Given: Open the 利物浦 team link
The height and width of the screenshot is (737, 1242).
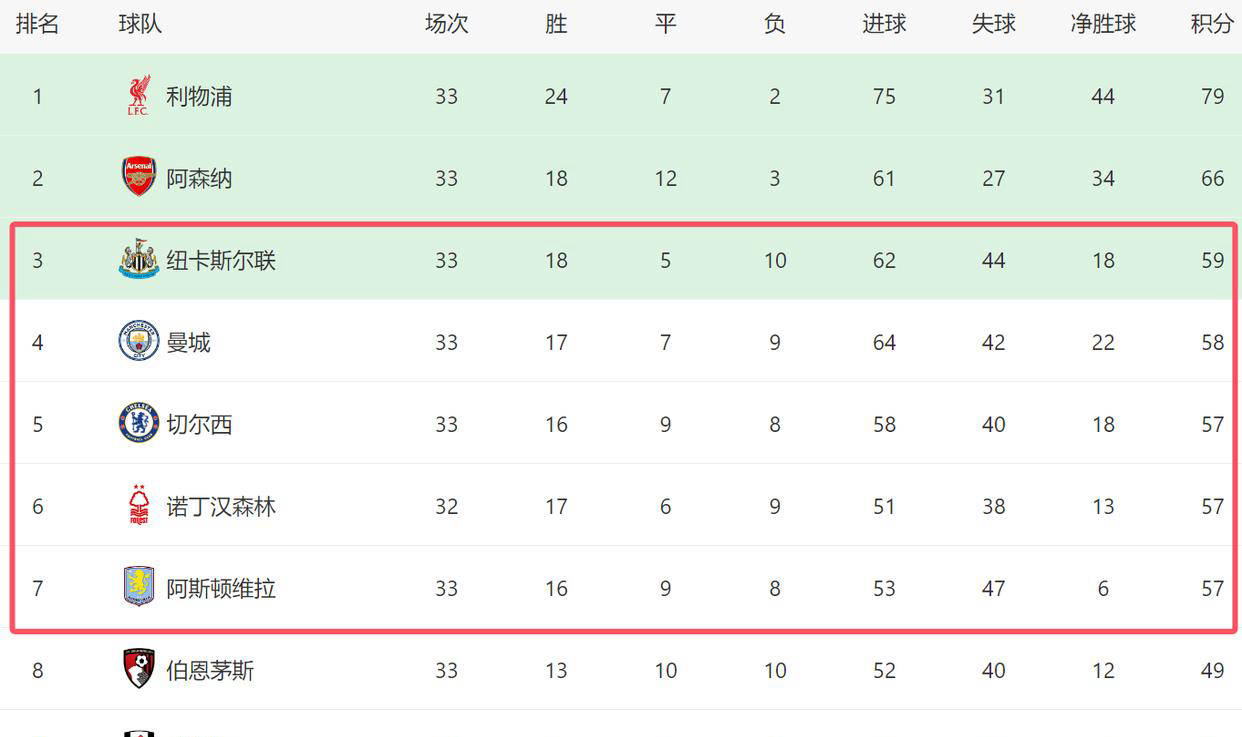Looking at the screenshot, I should click(x=199, y=96).
